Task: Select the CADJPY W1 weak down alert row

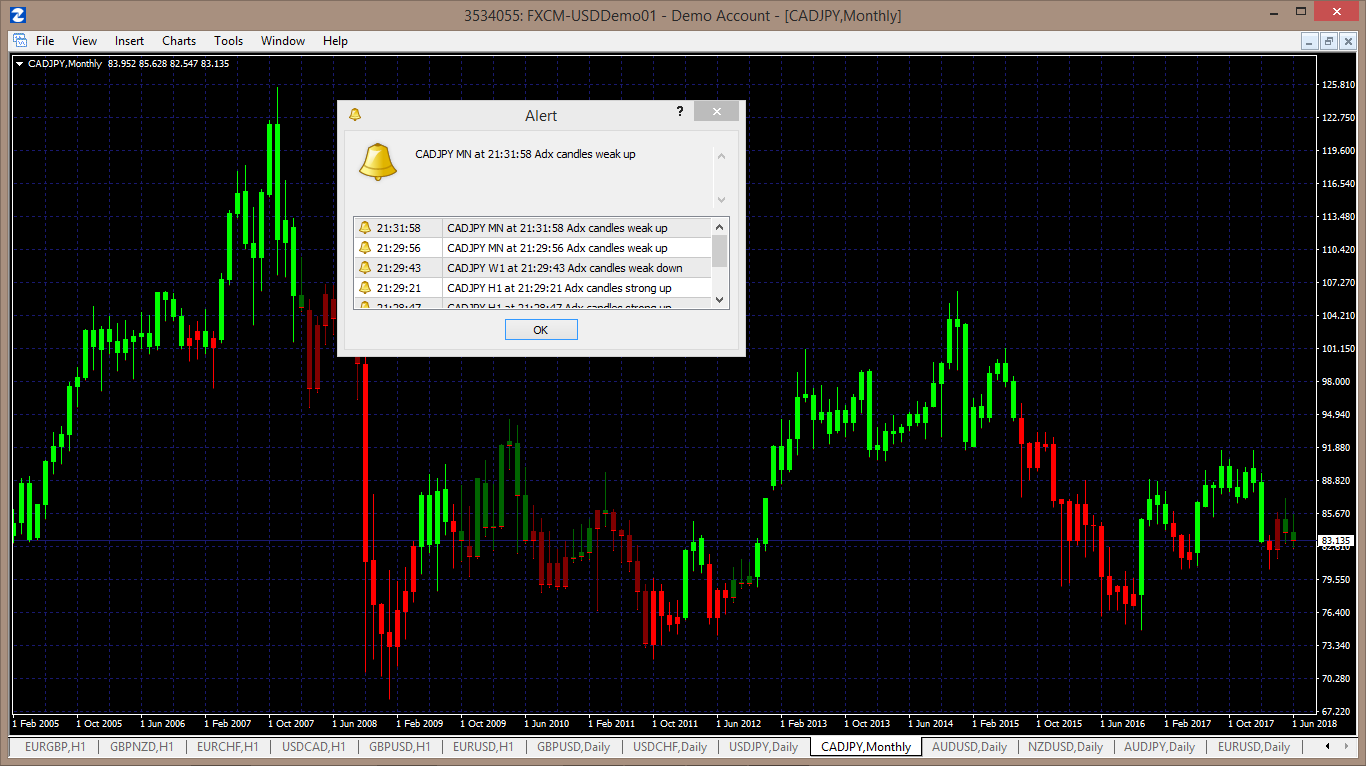Action: [533, 268]
